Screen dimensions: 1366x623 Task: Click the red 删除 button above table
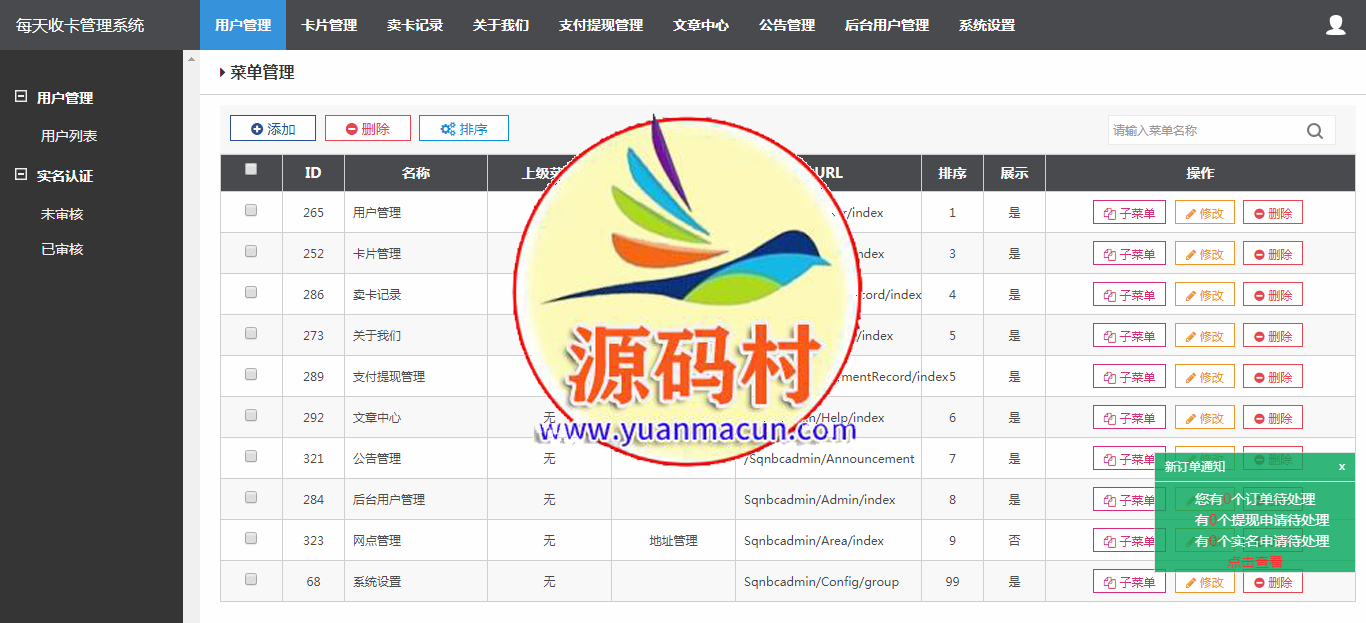tap(367, 129)
